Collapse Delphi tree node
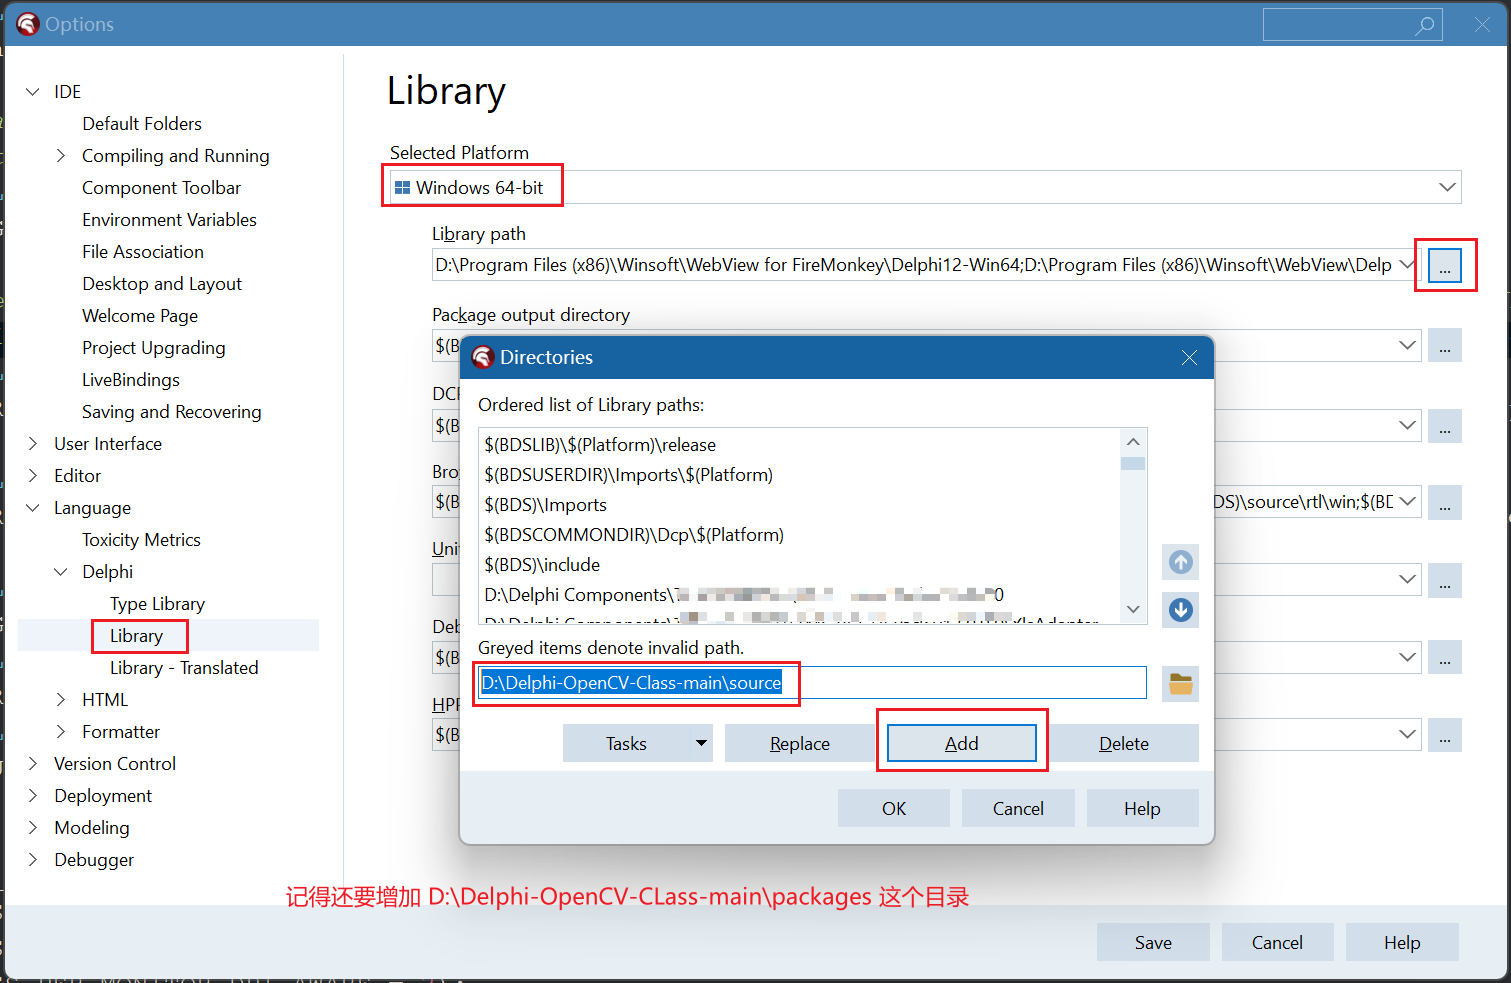 pos(61,572)
